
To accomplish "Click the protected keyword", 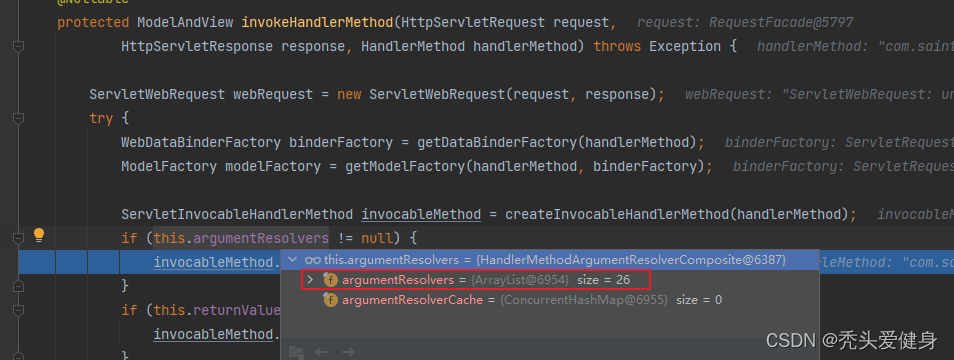I will pos(93,22).
